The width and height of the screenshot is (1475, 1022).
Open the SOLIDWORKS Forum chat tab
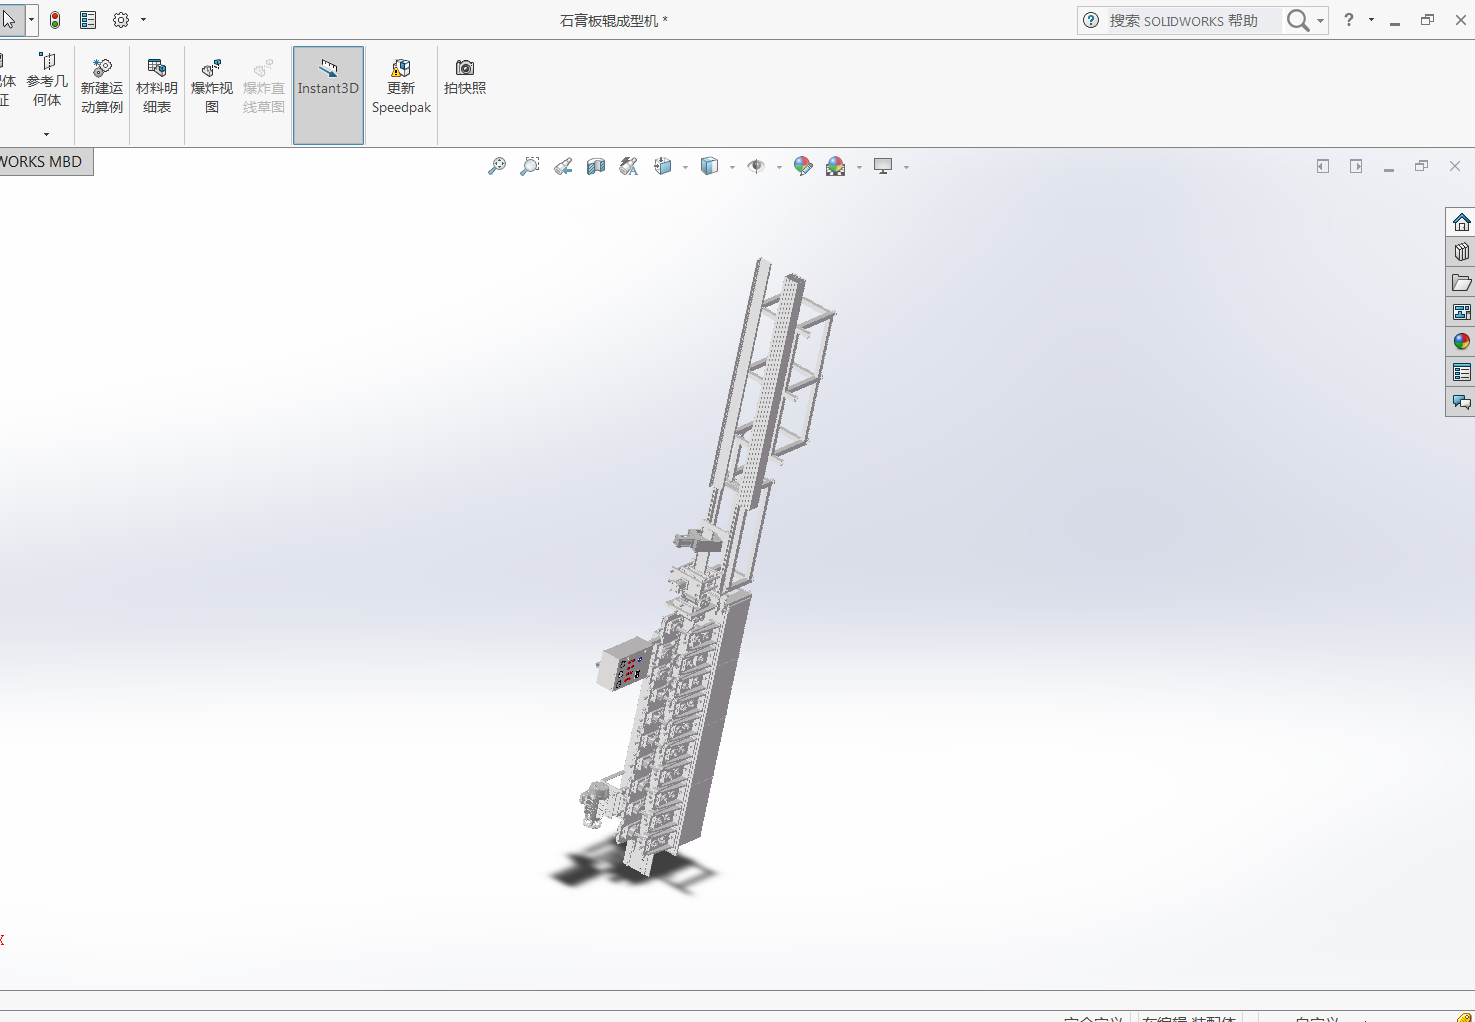tap(1461, 402)
